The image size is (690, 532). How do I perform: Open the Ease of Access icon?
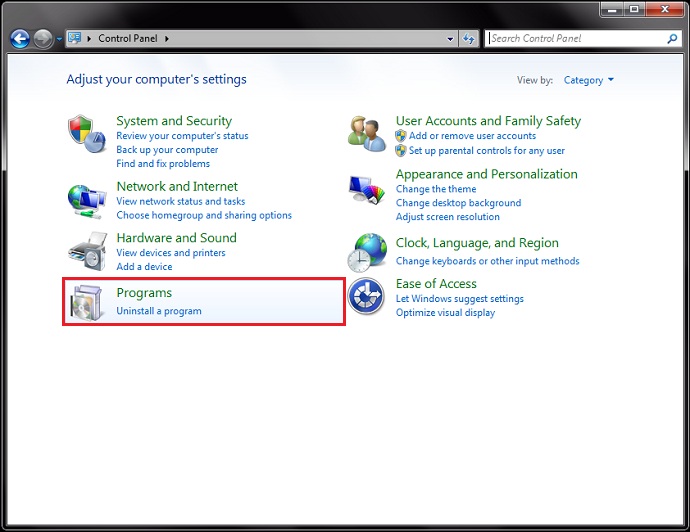pyautogui.click(x=366, y=296)
